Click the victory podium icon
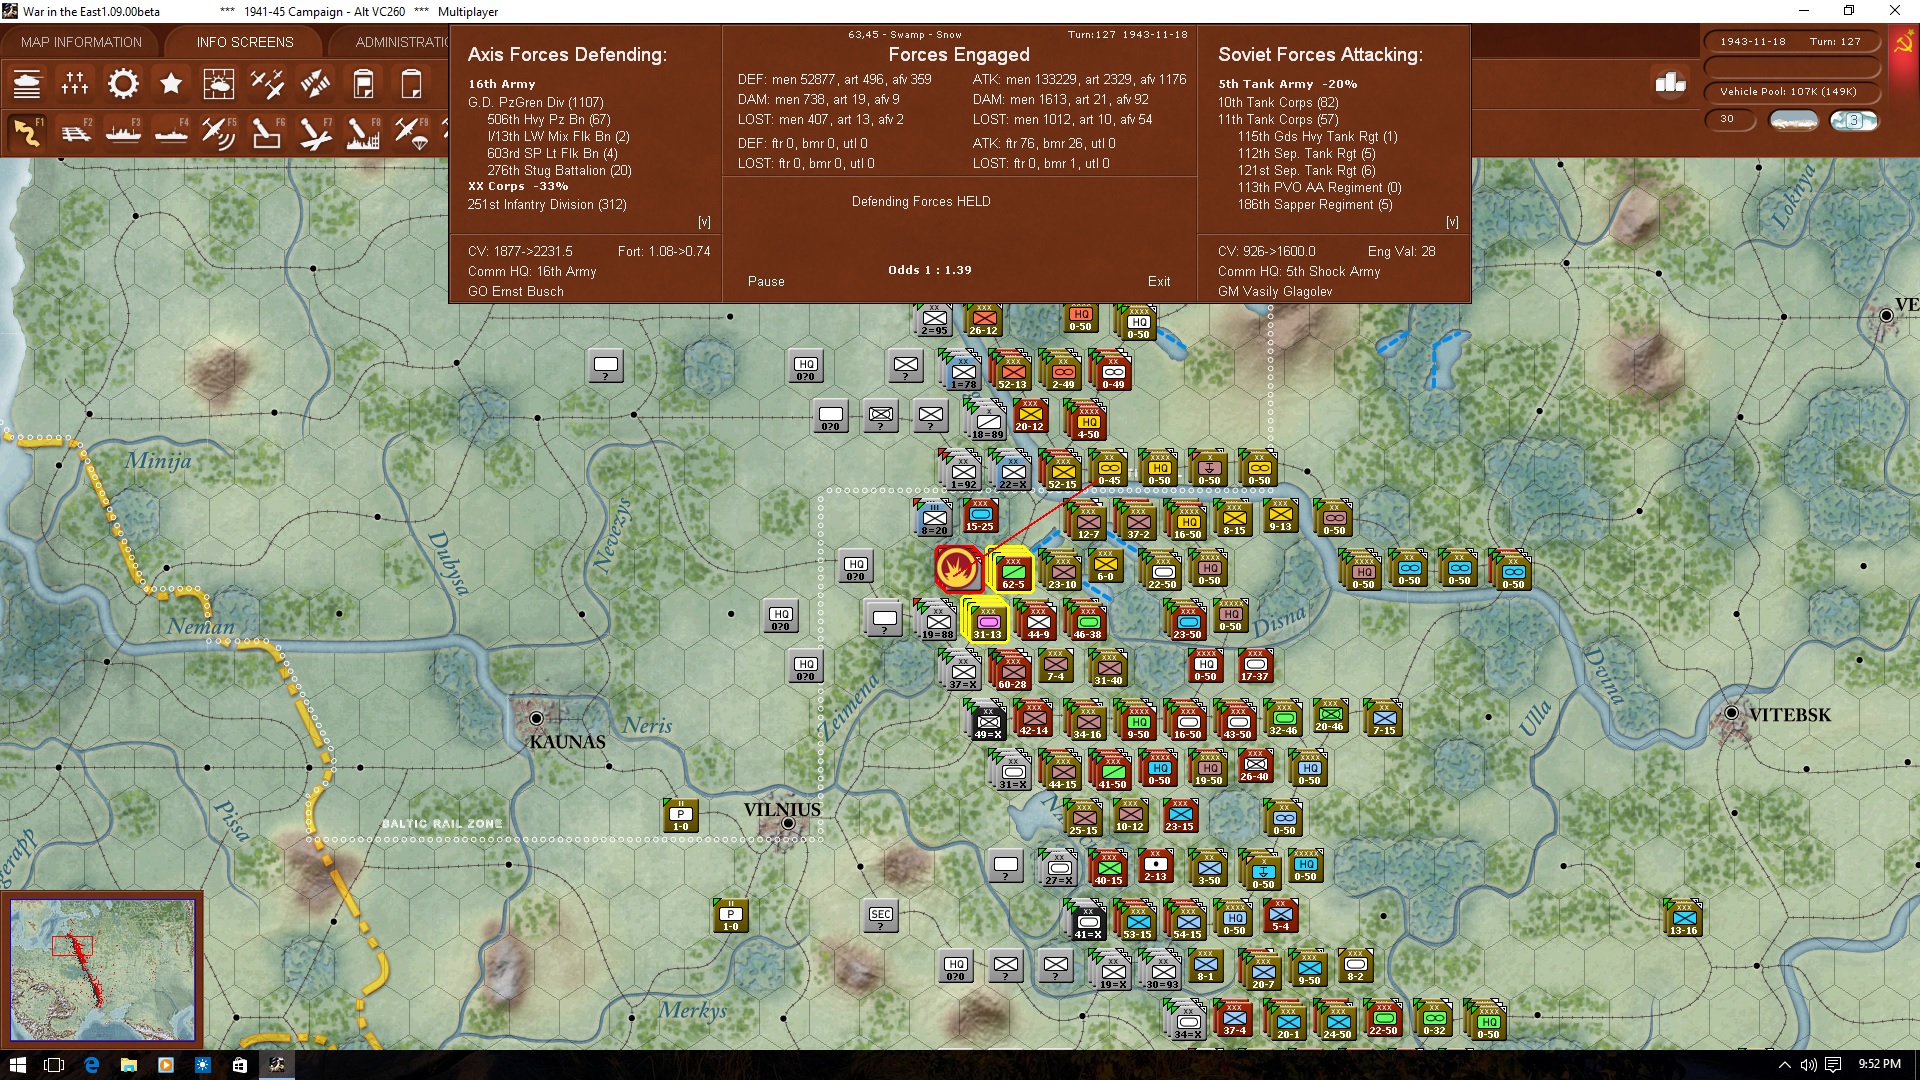 (x=1670, y=83)
